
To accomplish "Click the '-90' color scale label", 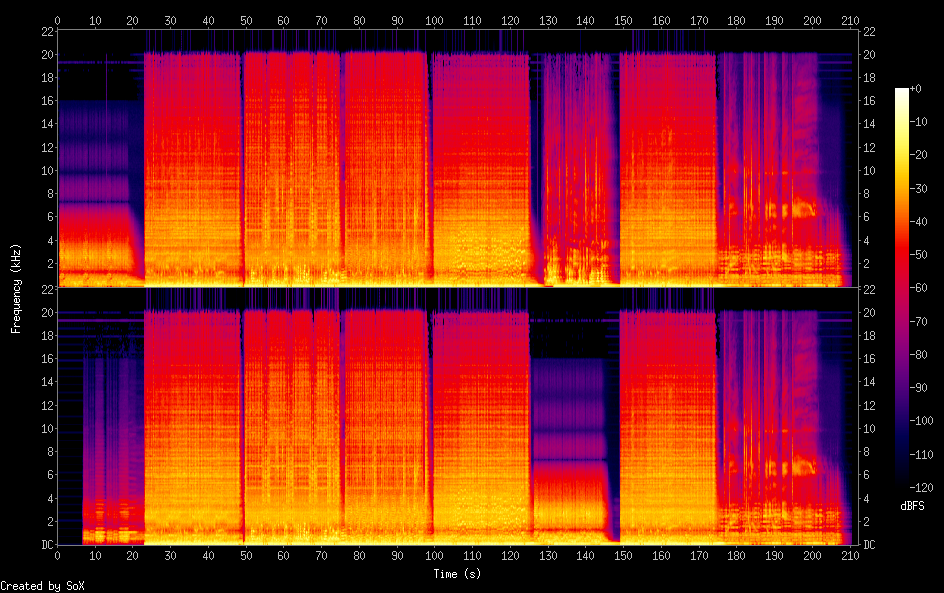I will click(x=919, y=388).
